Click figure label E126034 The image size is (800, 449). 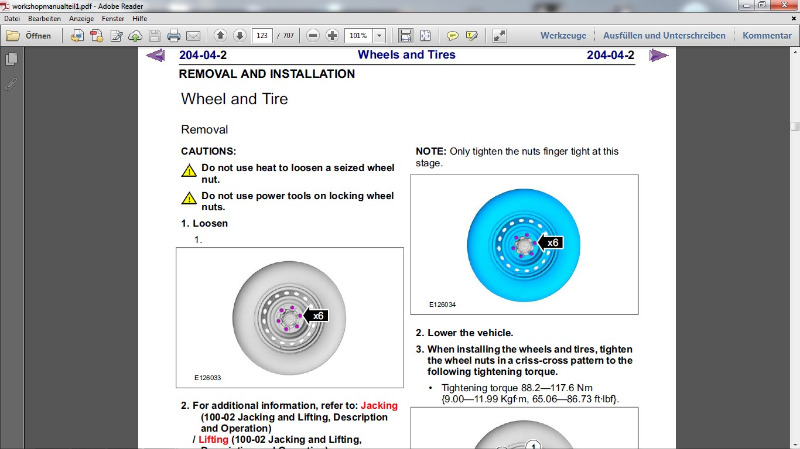[x=442, y=305]
